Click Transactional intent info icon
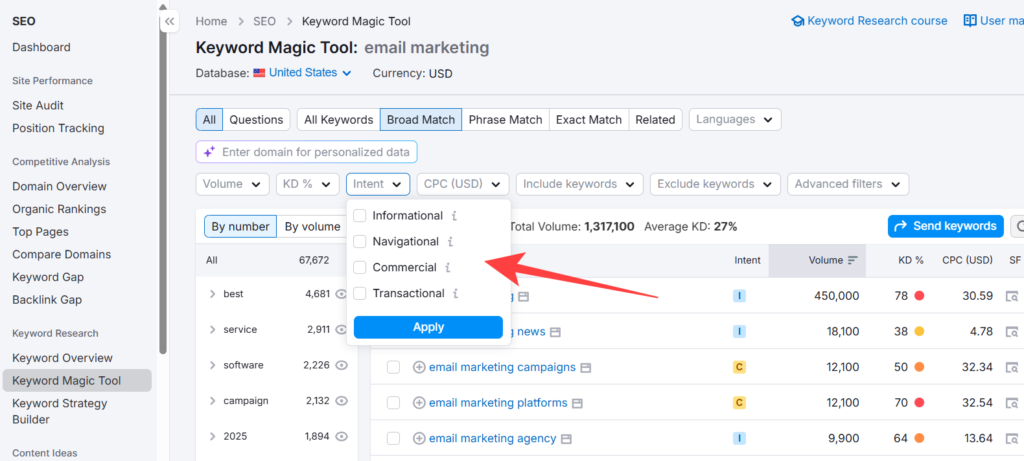 pyautogui.click(x=455, y=294)
